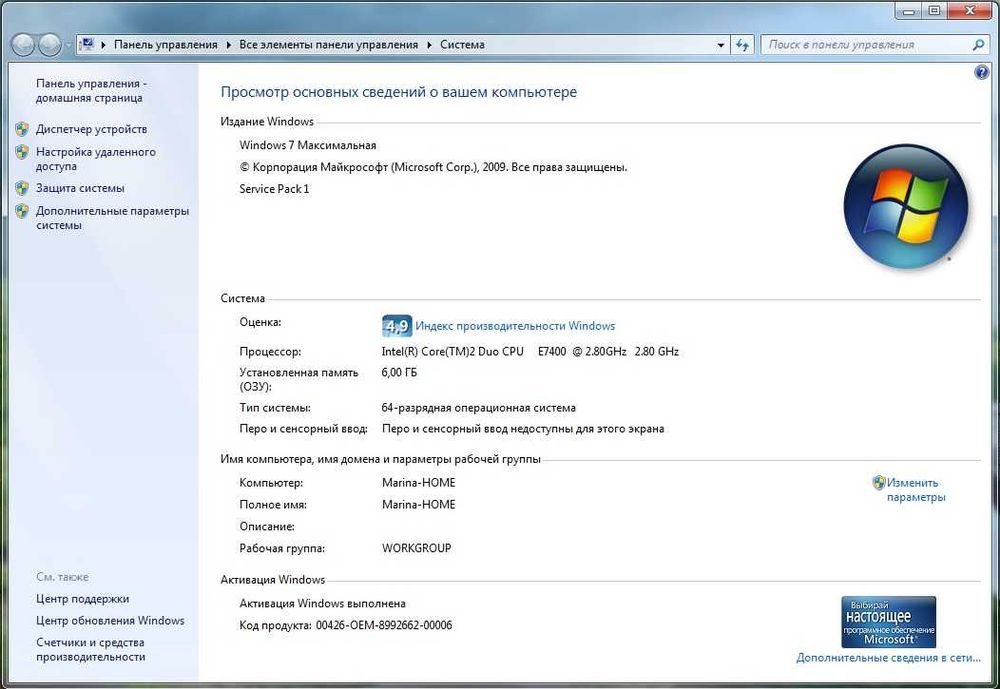Click the magnifier search icon

(978, 45)
